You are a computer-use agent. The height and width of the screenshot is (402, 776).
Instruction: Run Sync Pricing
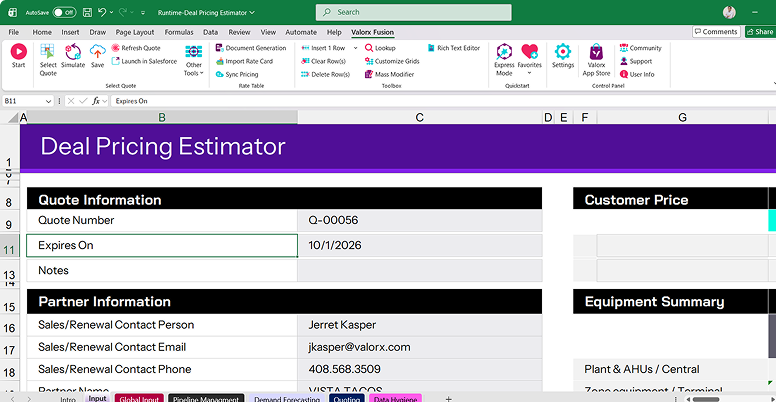coord(237,74)
